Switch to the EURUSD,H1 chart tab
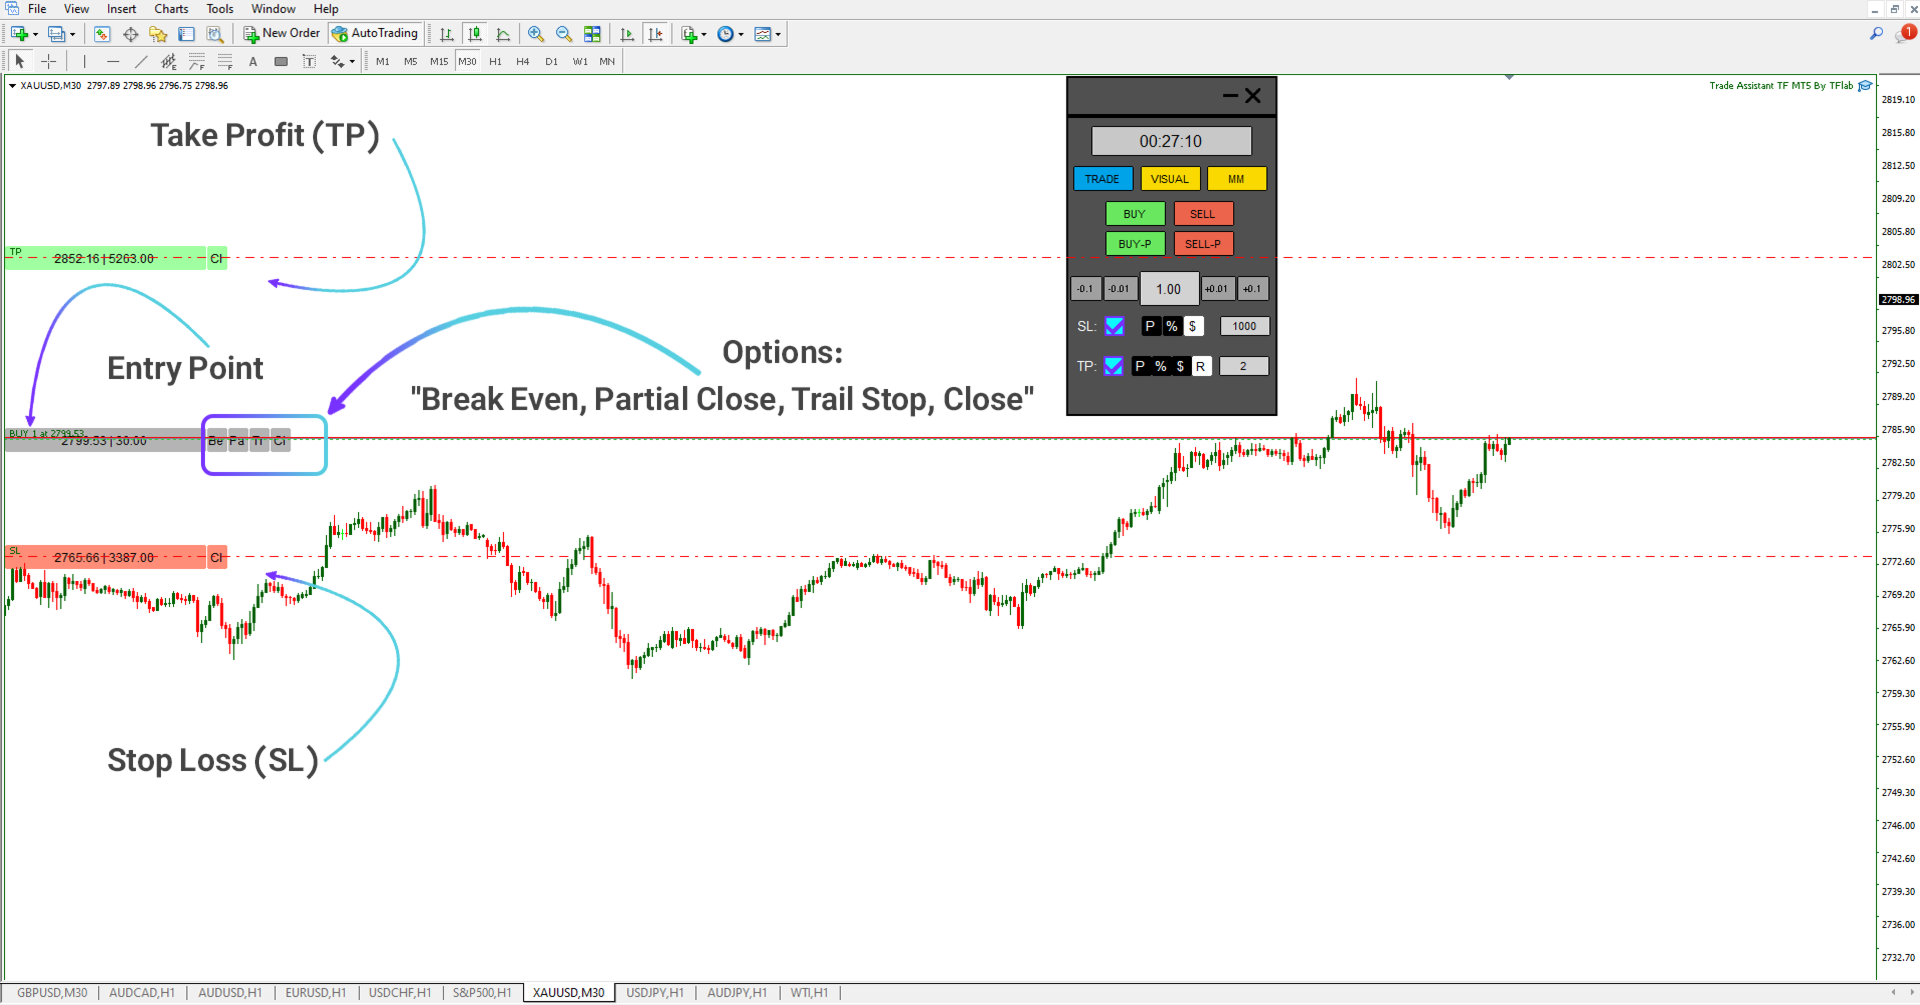 315,992
